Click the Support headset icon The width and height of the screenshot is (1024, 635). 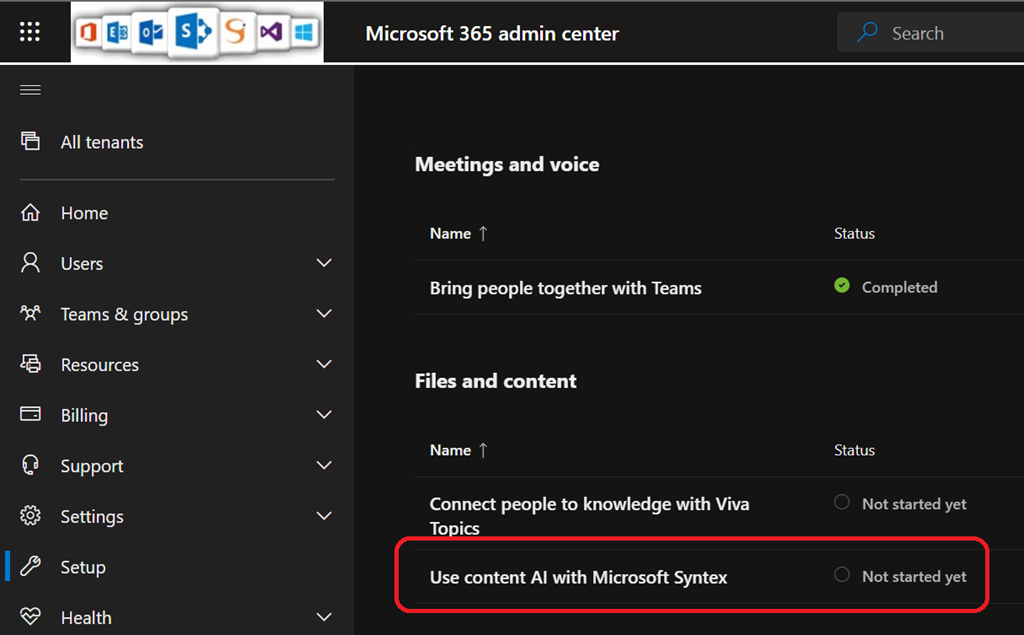(x=30, y=465)
